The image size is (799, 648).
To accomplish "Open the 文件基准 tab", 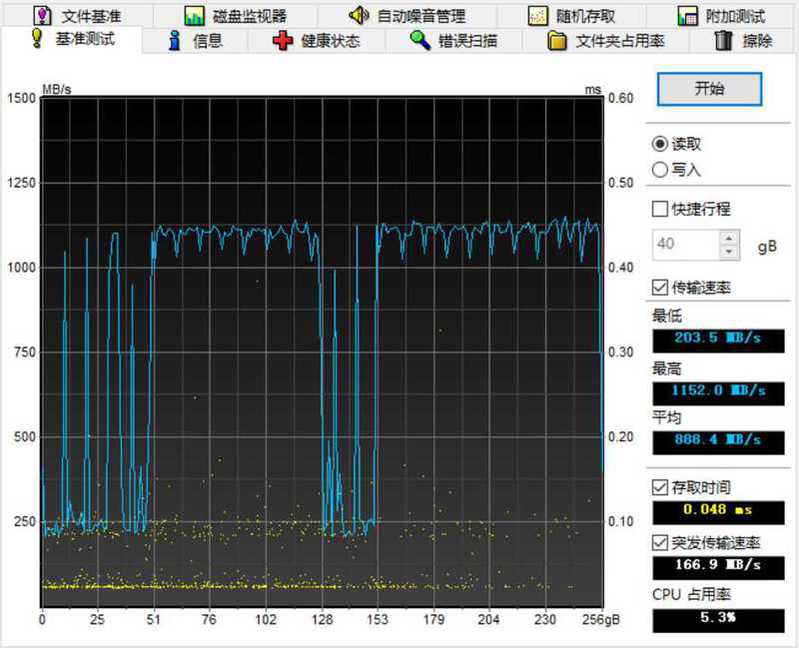I will pyautogui.click(x=77, y=16).
